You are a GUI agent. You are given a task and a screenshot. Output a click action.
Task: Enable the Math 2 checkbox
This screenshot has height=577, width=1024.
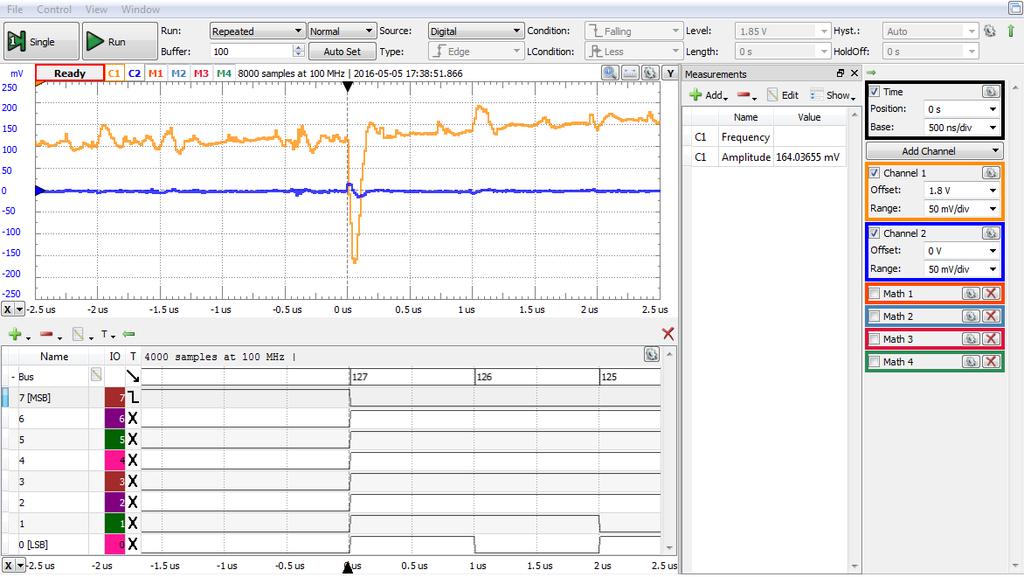(x=874, y=317)
